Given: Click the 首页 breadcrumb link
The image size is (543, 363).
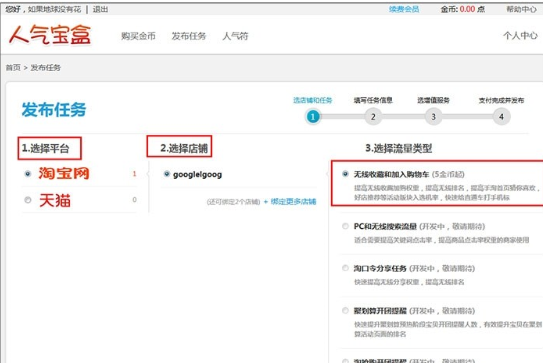Looking at the screenshot, I should pyautogui.click(x=13, y=68).
